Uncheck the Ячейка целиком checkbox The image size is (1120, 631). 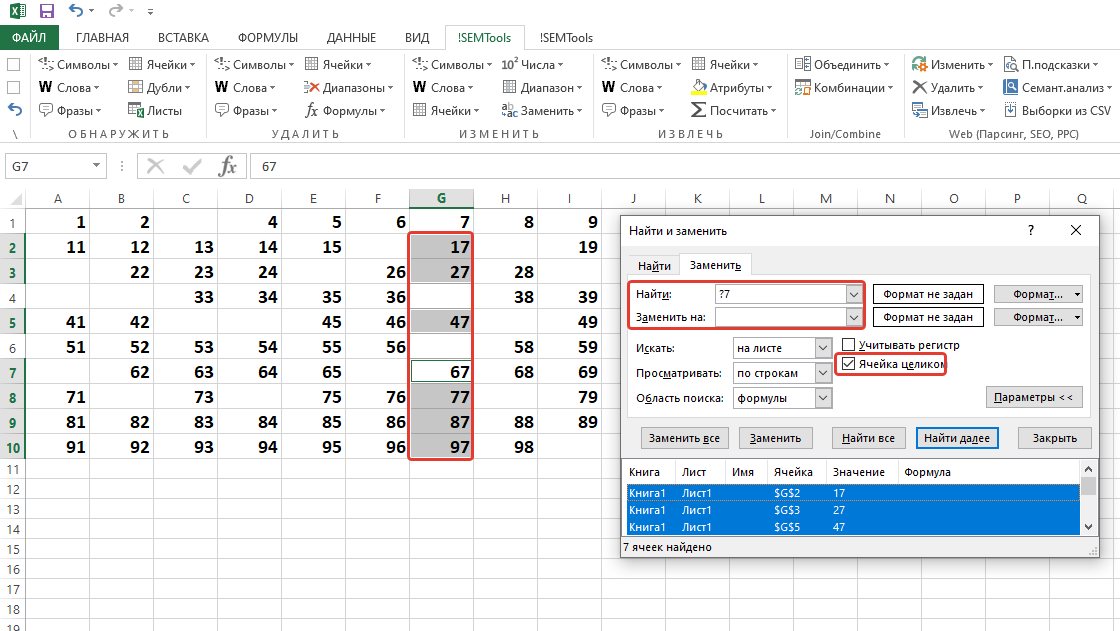pyautogui.click(x=849, y=364)
